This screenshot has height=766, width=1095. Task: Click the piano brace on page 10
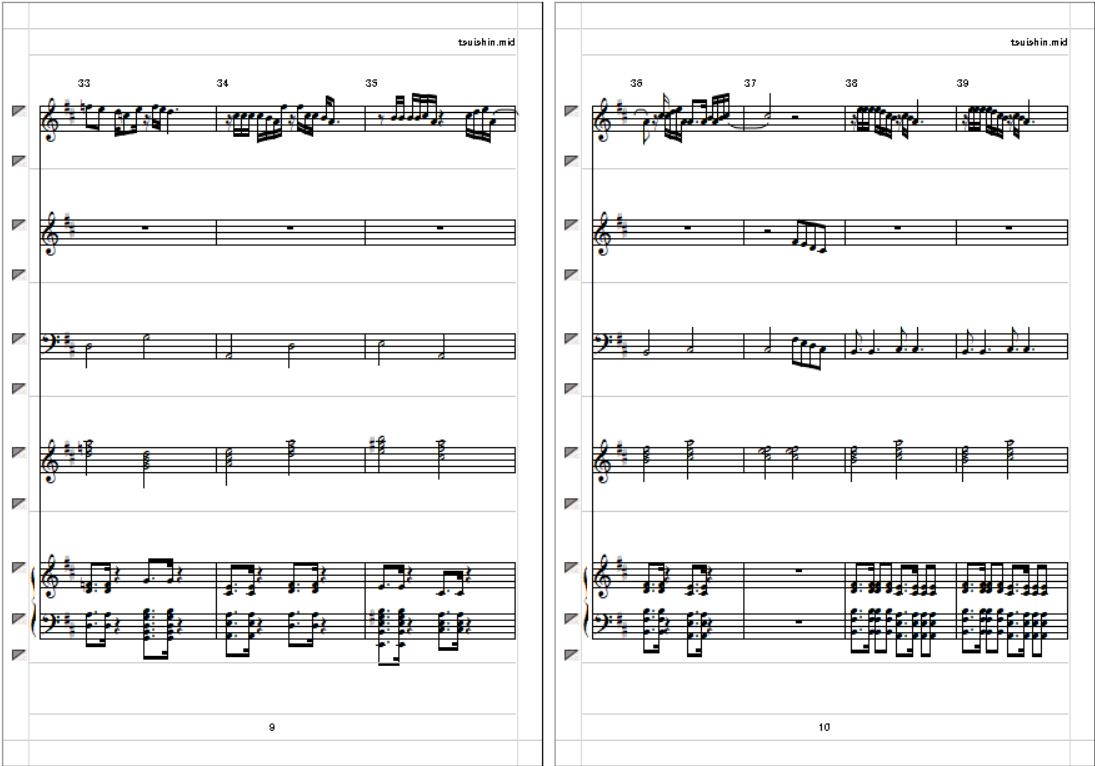586,601
